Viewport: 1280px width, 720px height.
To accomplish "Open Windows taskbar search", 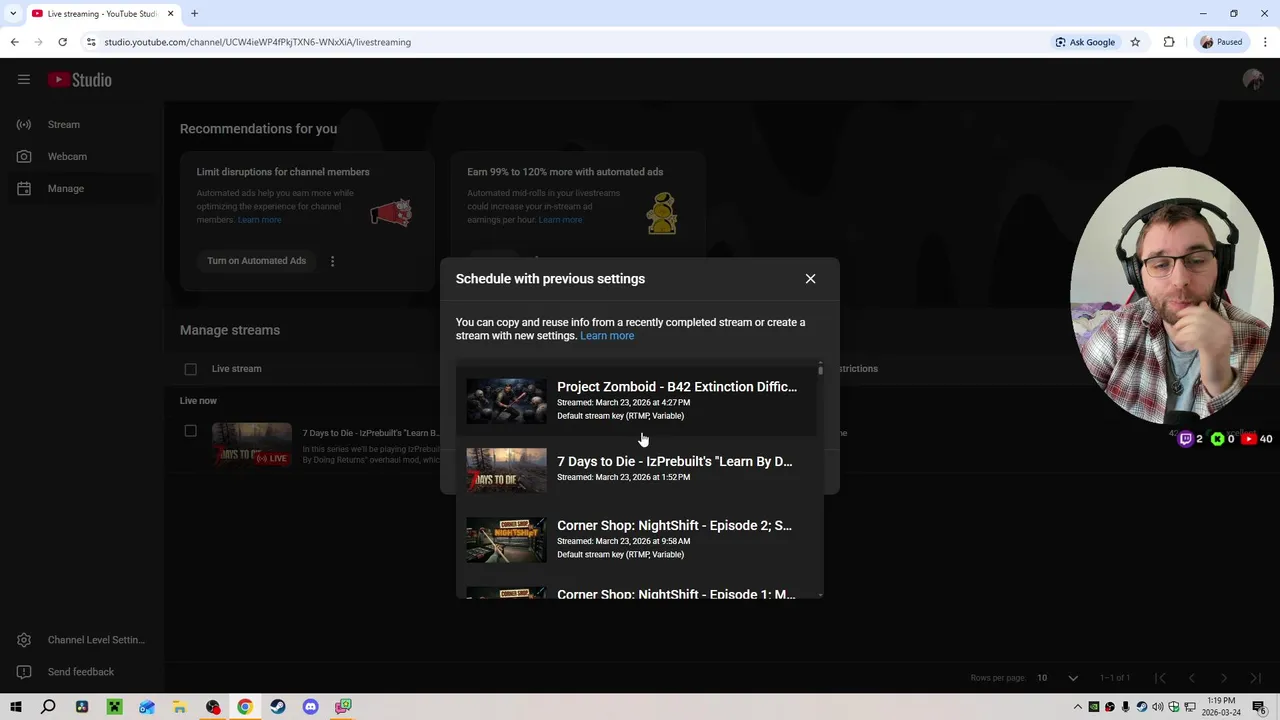I will coord(48,707).
